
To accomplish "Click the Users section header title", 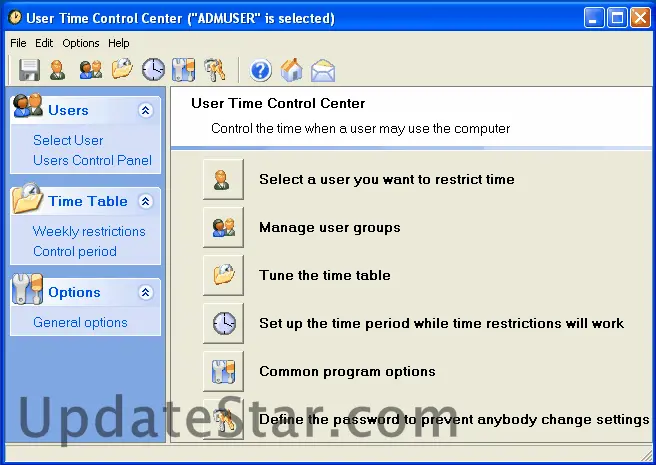I will [69, 110].
